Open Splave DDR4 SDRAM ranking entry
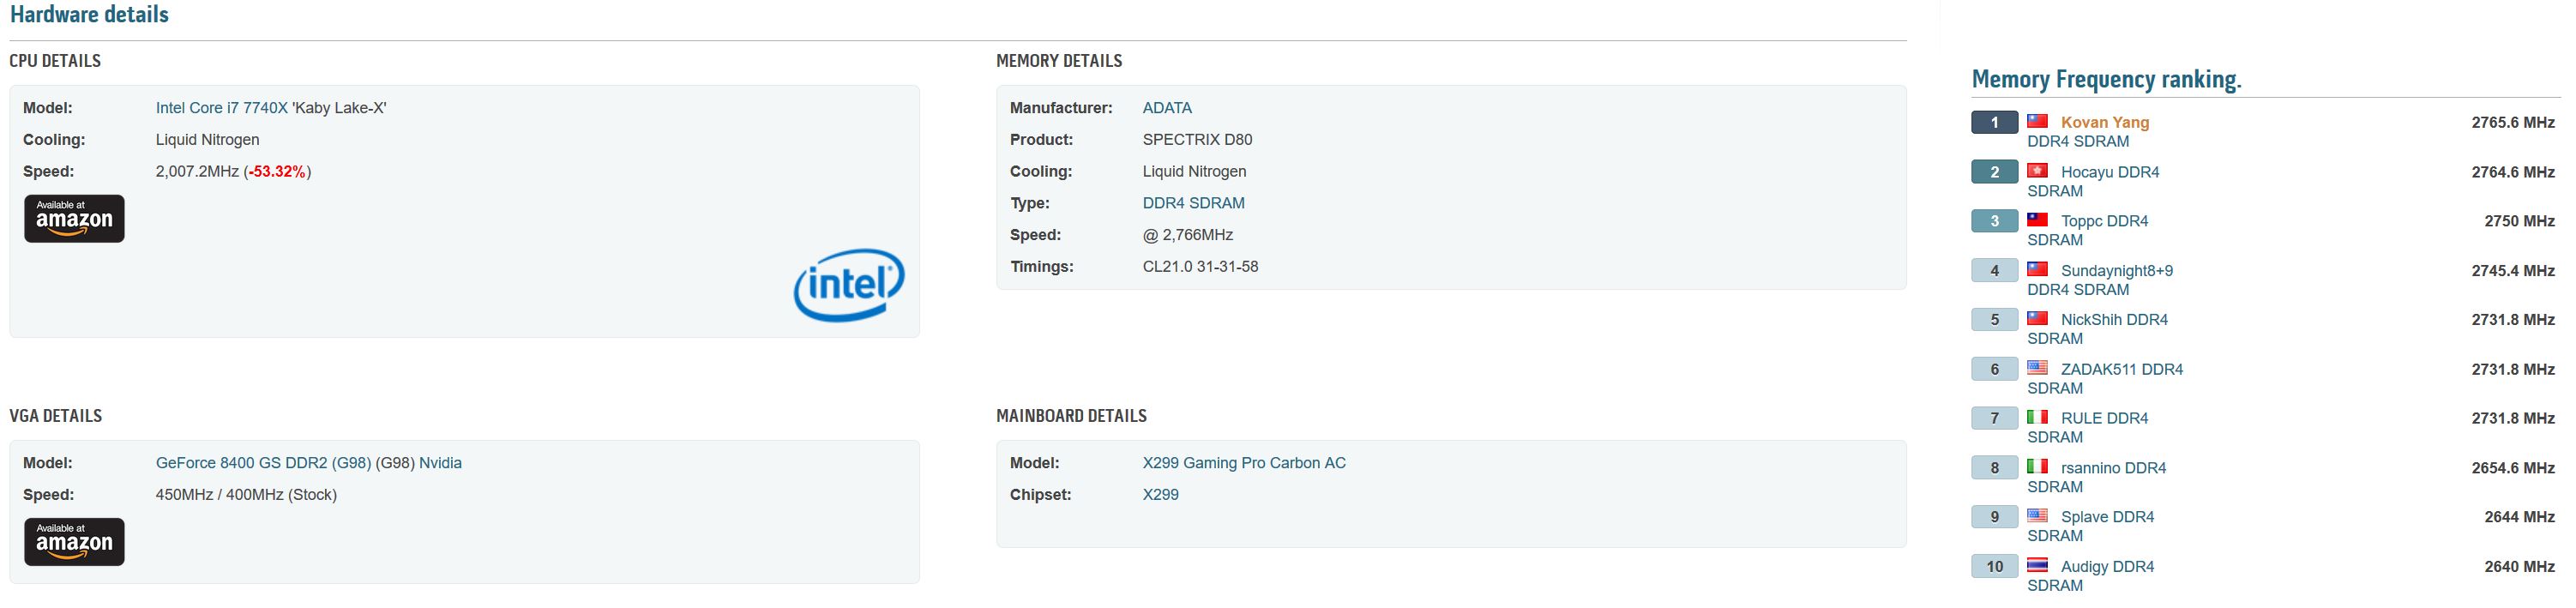The image size is (2576, 608). pyautogui.click(x=2091, y=526)
